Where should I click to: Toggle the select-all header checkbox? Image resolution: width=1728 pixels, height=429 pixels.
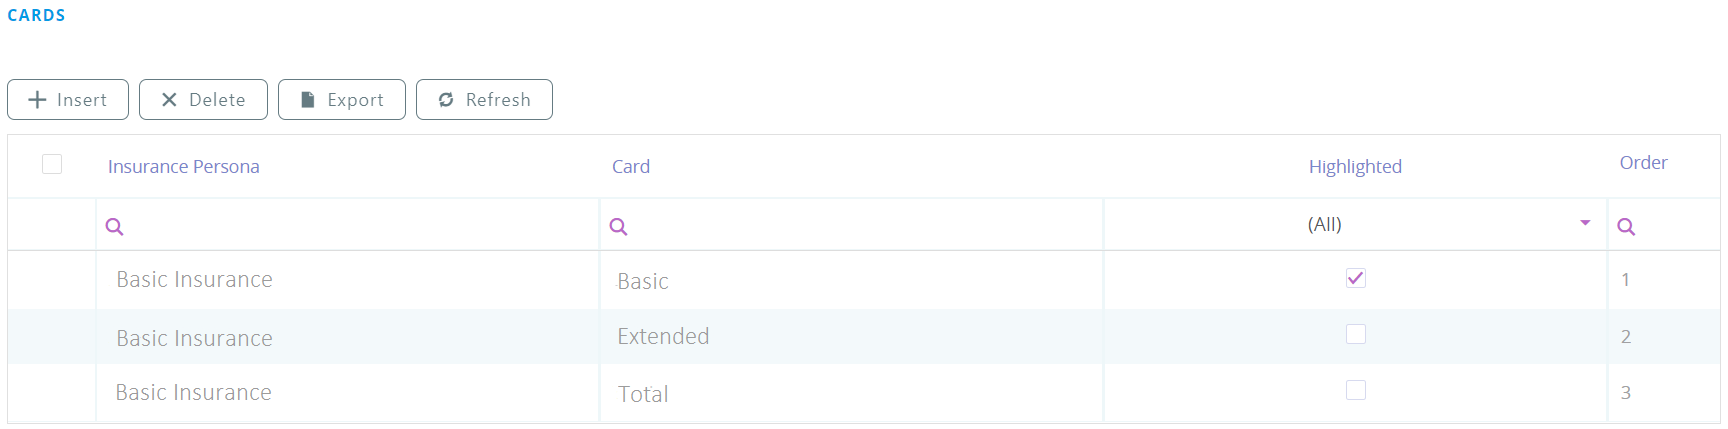[52, 164]
